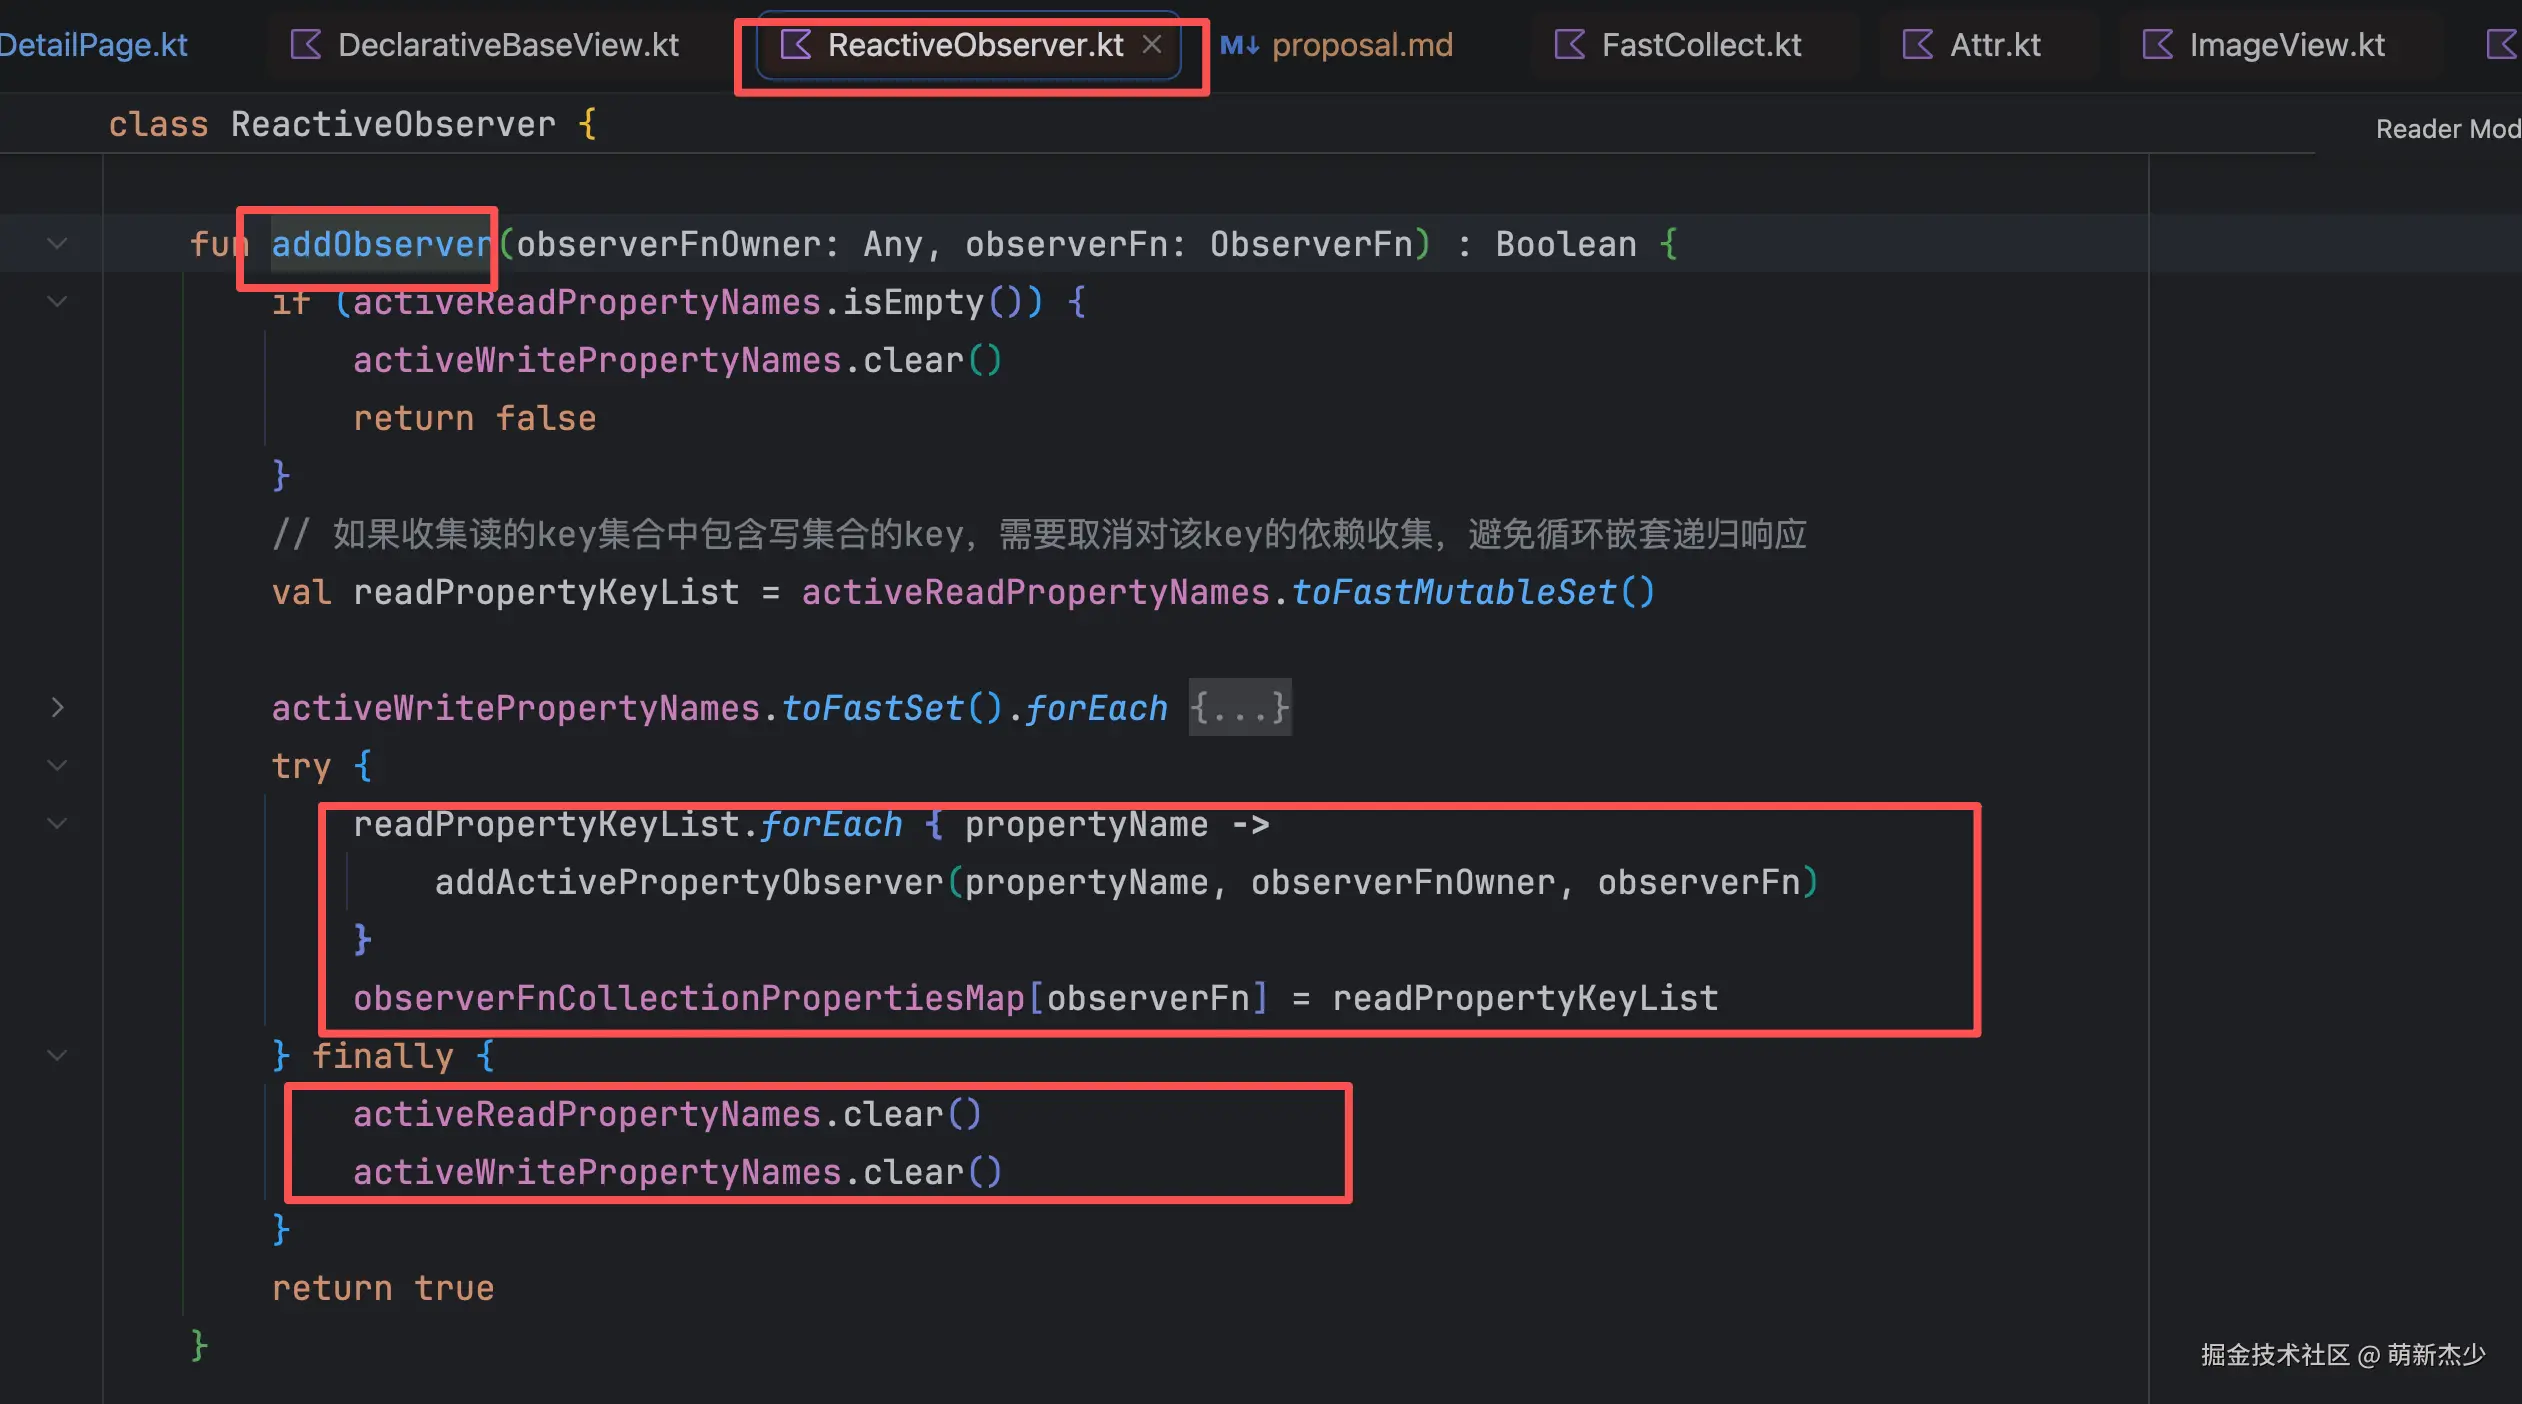This screenshot has height=1404, width=2522.
Task: Close the ReactiveObserver.kt tab
Action: tap(1152, 44)
